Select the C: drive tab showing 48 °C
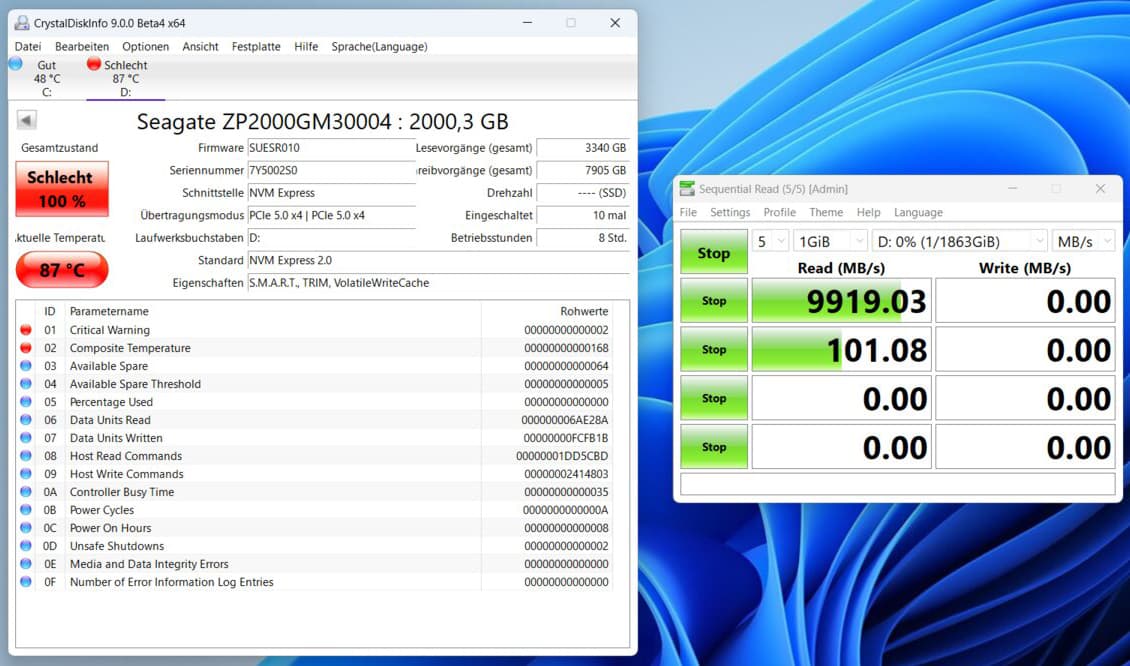Image resolution: width=1130 pixels, height=666 pixels. 47,78
